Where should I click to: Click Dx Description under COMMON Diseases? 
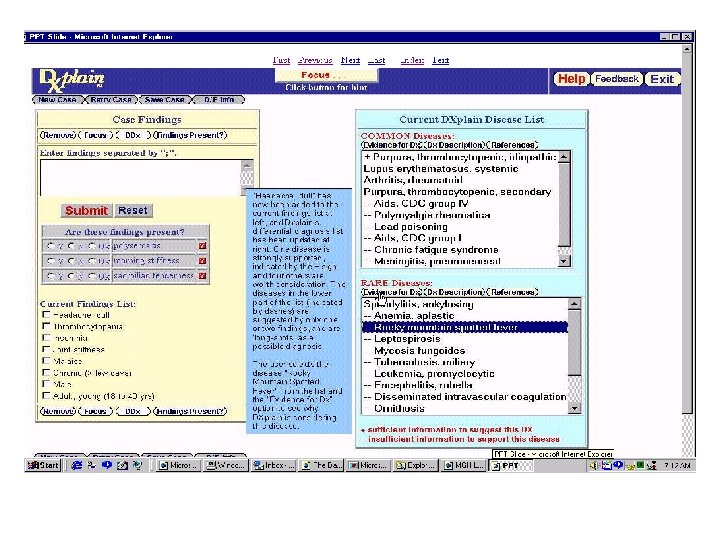[455, 145]
